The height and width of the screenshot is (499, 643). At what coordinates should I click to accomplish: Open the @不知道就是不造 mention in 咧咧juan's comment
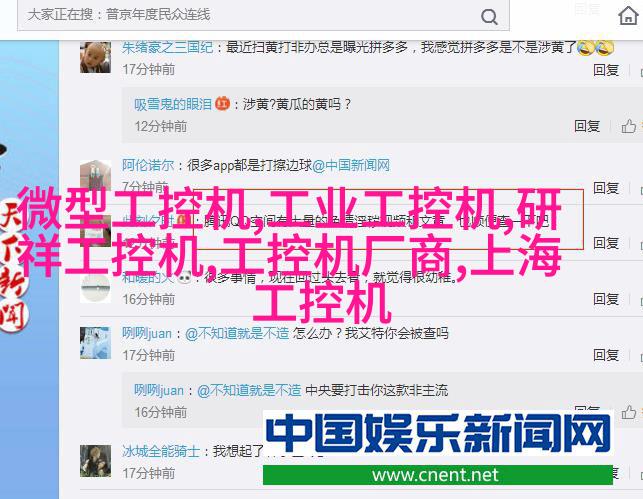click(x=237, y=333)
